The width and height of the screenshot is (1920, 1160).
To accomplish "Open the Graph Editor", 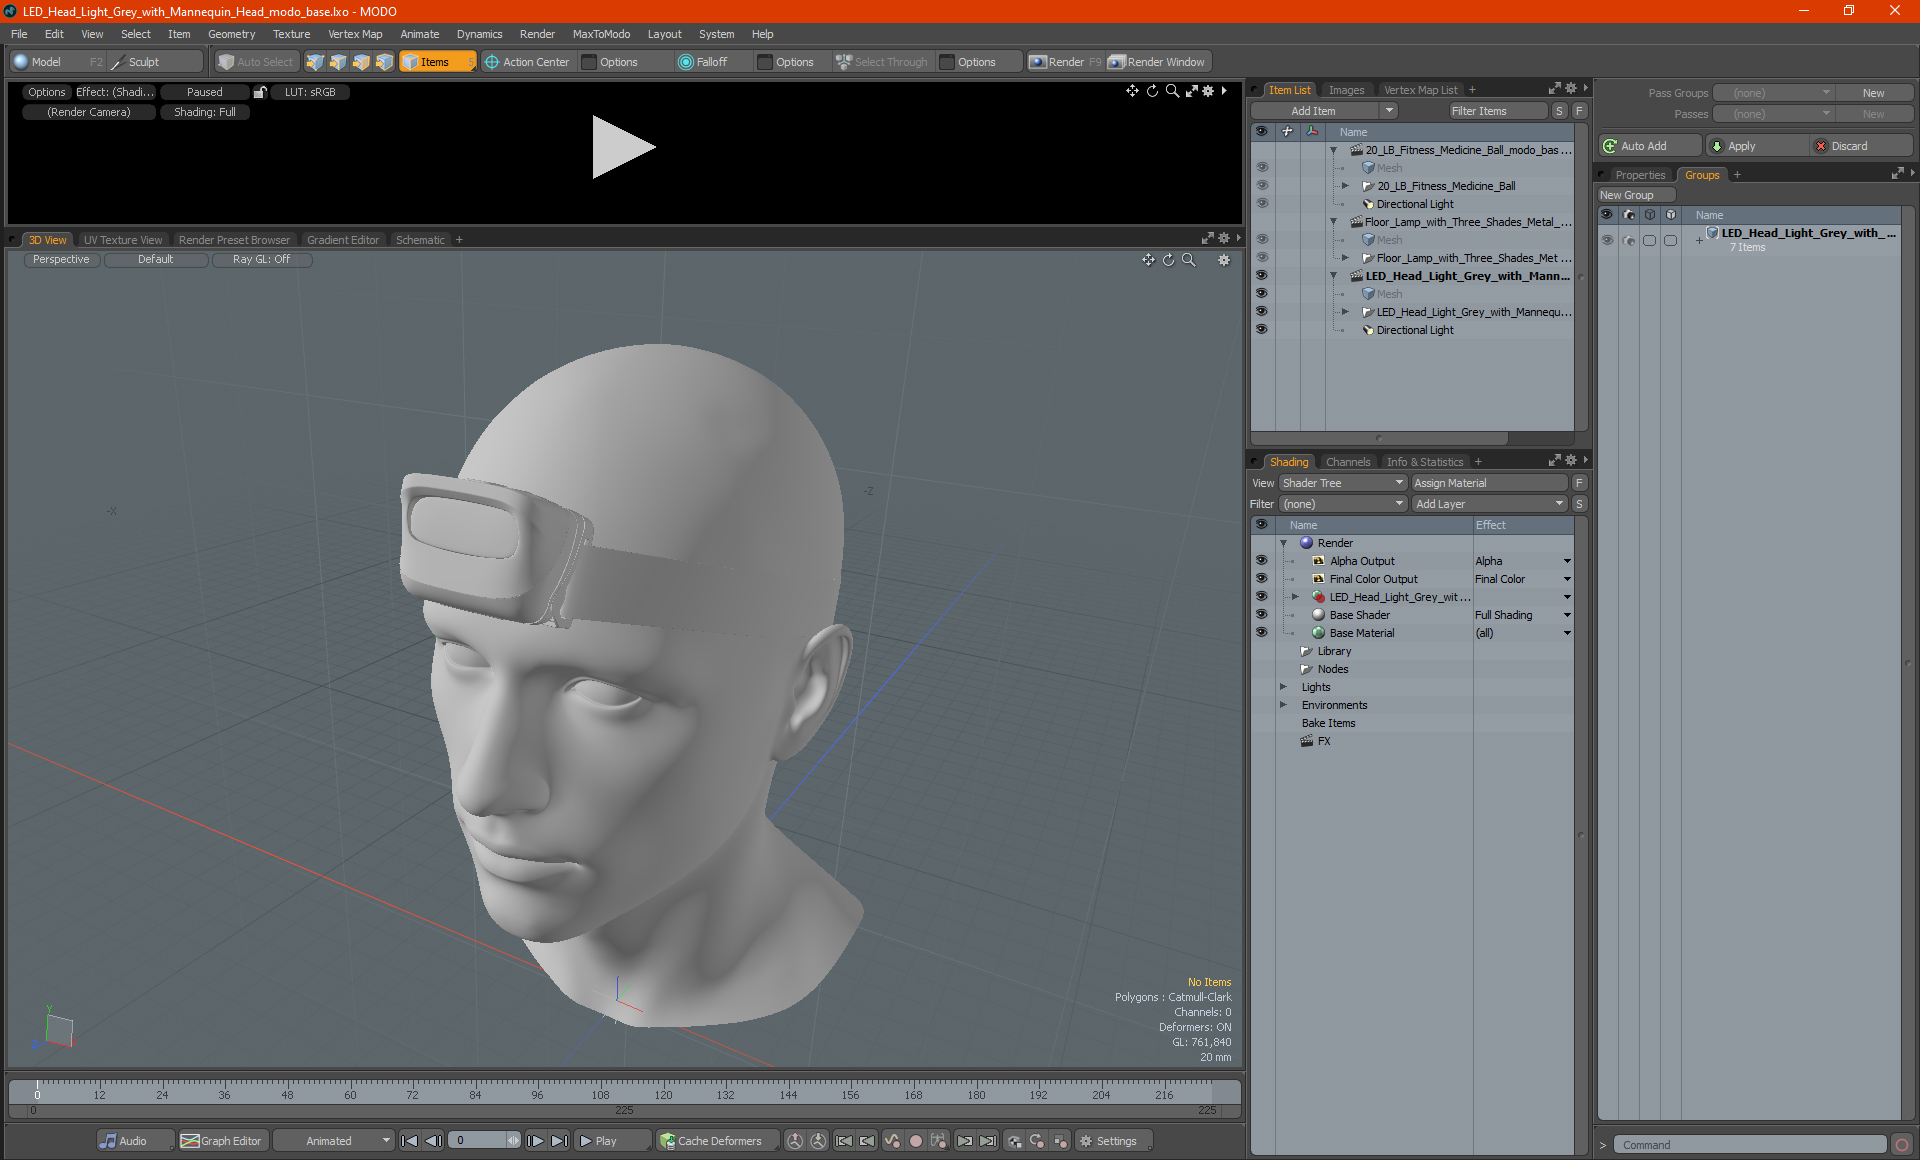I will pyautogui.click(x=221, y=1141).
